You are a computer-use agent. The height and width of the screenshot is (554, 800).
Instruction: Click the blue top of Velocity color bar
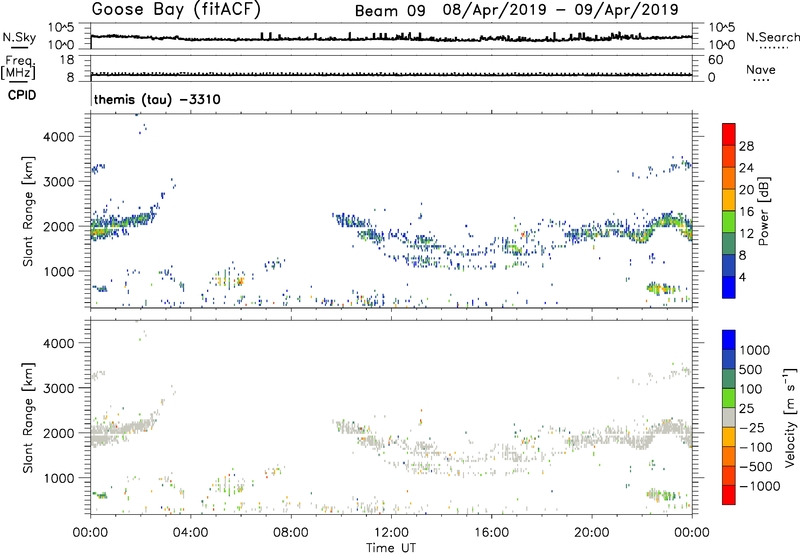click(729, 340)
